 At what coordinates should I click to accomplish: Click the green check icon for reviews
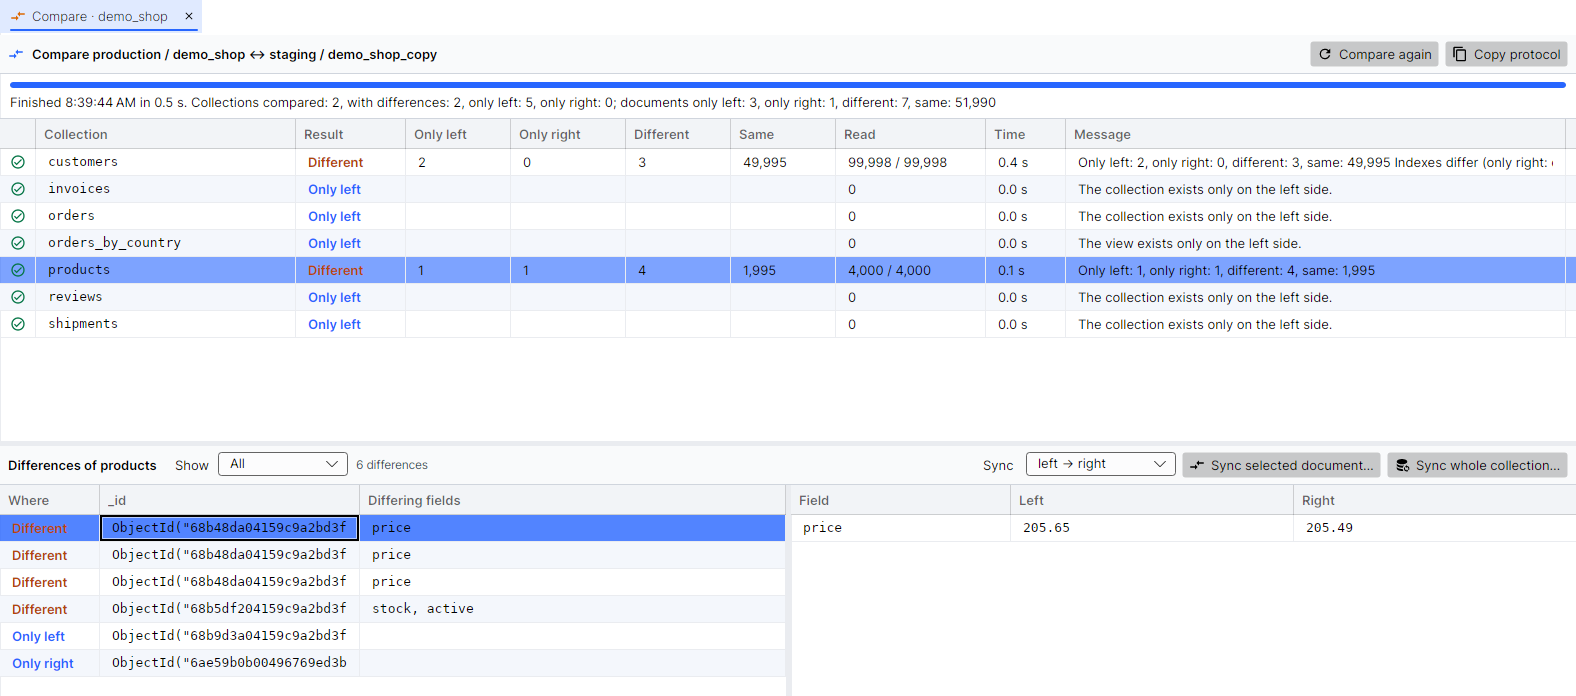point(18,297)
